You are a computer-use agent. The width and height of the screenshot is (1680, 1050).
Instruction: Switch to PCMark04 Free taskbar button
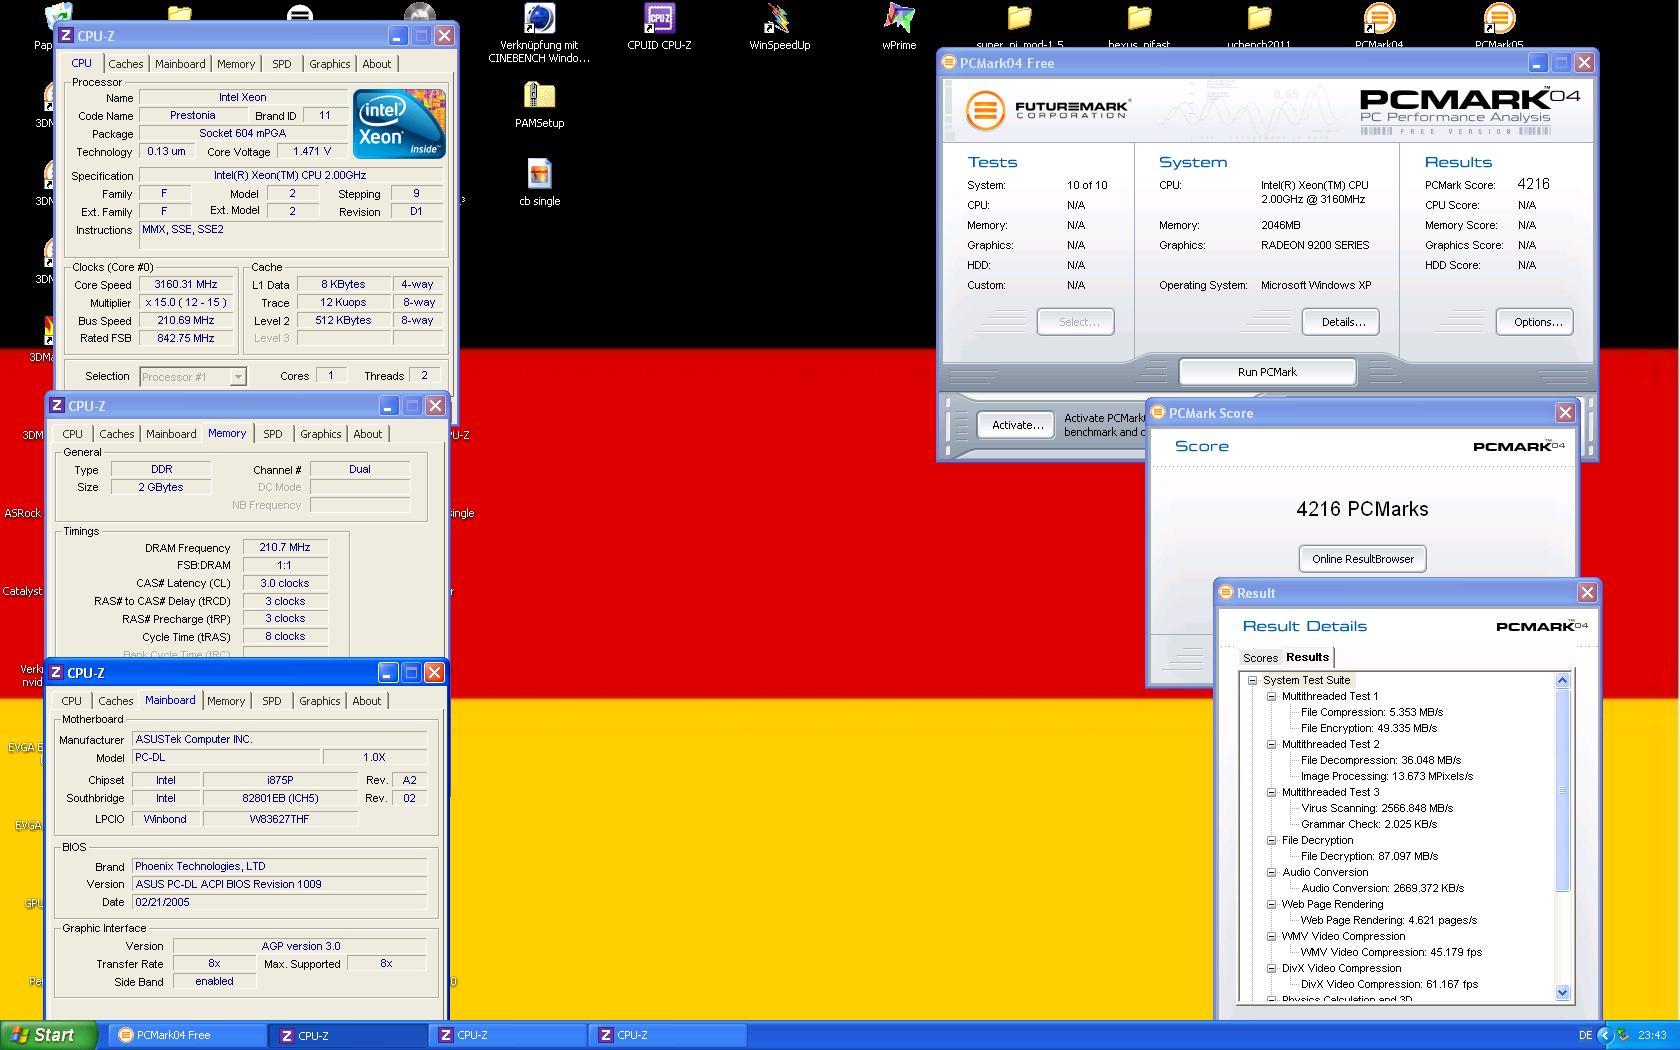[187, 1035]
